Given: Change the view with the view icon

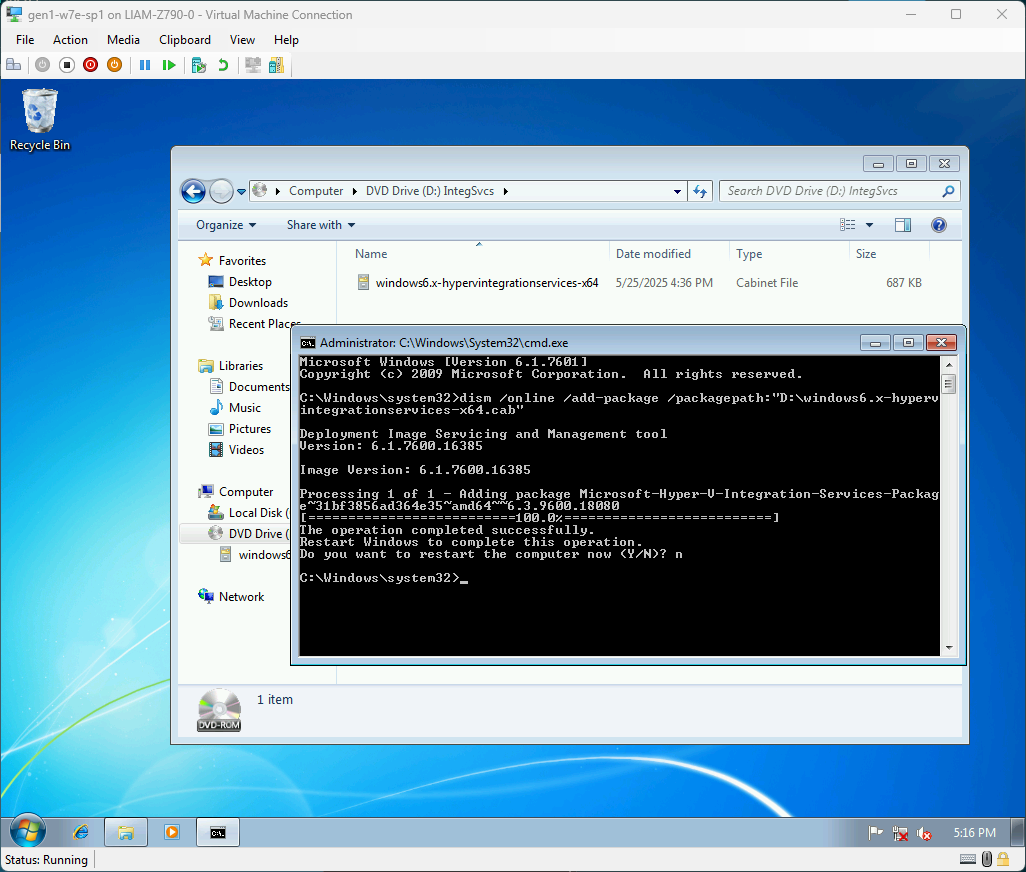Looking at the screenshot, I should (847, 225).
